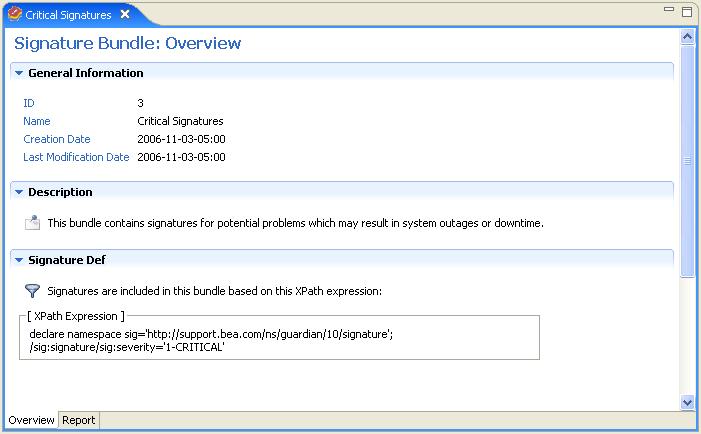701x434 pixels.
Task: Click the Signature Bundle: Overview heading
Action: [127, 43]
